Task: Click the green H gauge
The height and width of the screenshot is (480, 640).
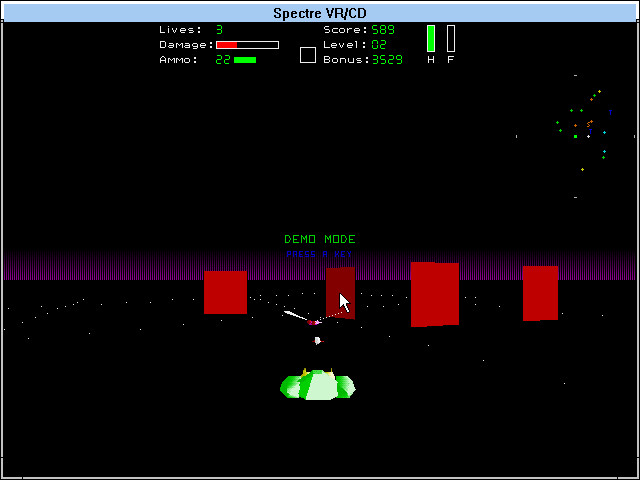Action: tap(431, 38)
